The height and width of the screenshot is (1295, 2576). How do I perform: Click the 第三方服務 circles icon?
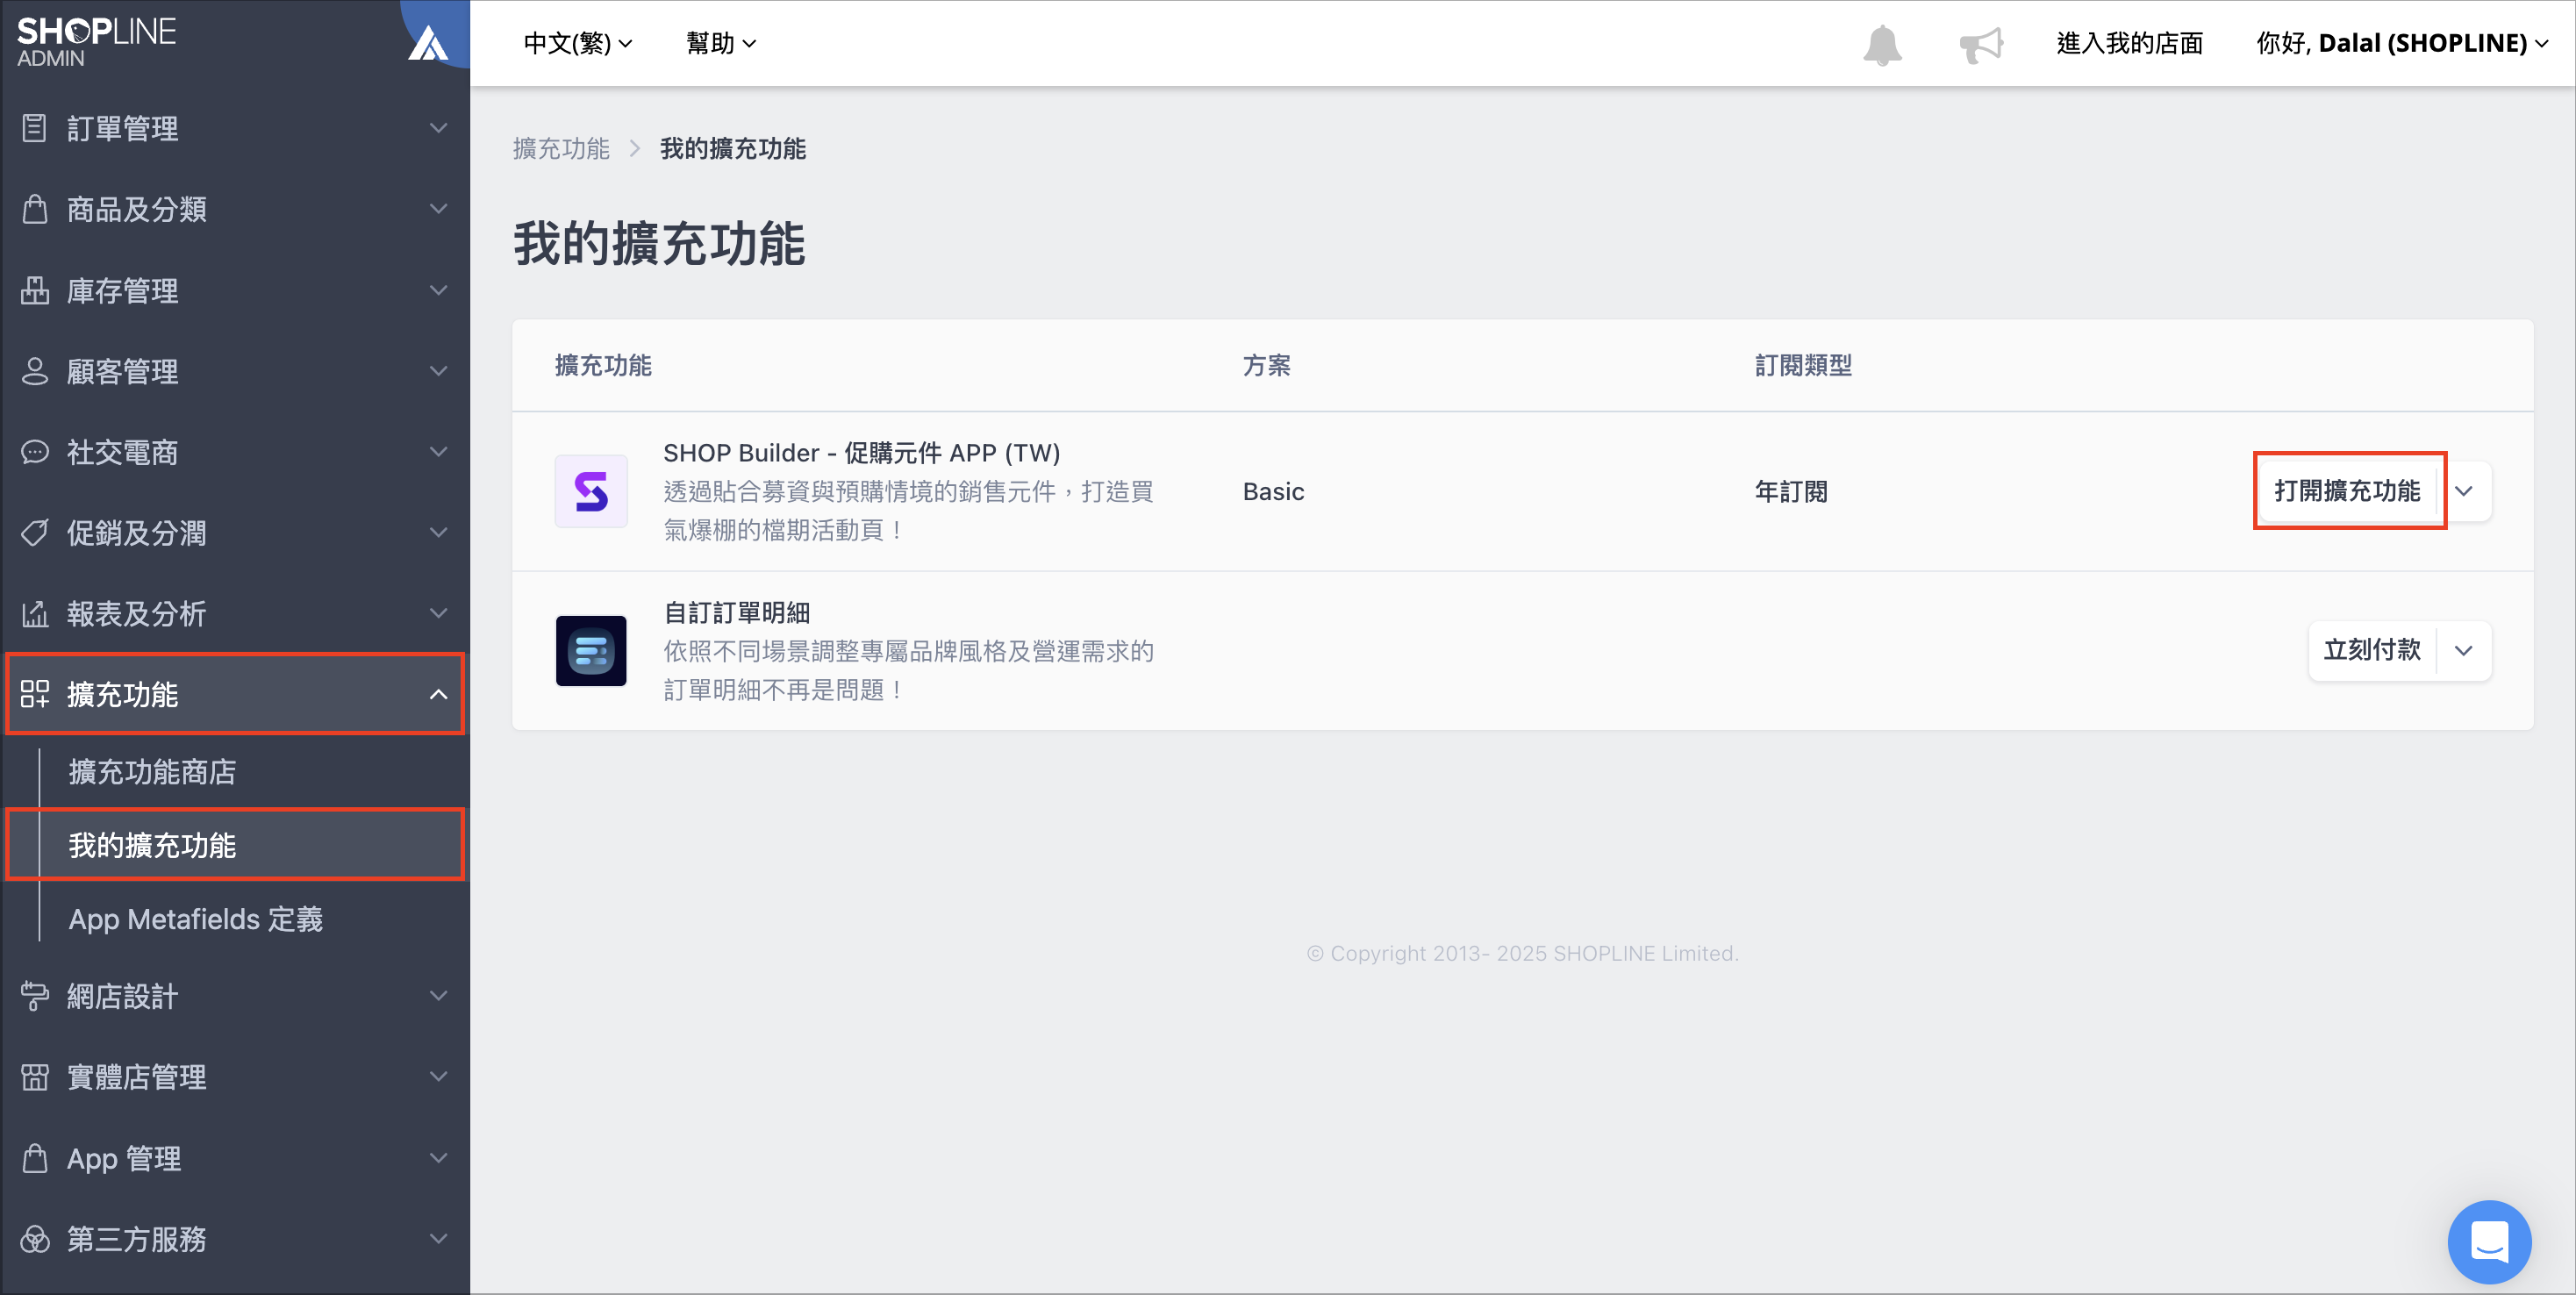(x=35, y=1239)
